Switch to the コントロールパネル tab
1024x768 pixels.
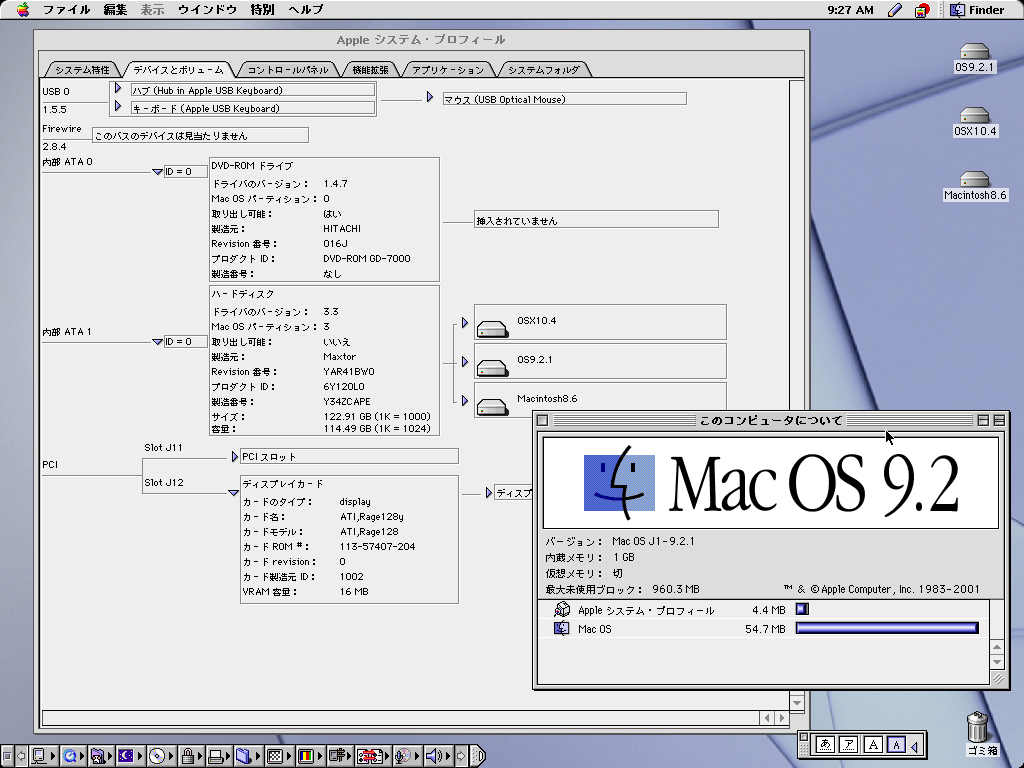287,70
